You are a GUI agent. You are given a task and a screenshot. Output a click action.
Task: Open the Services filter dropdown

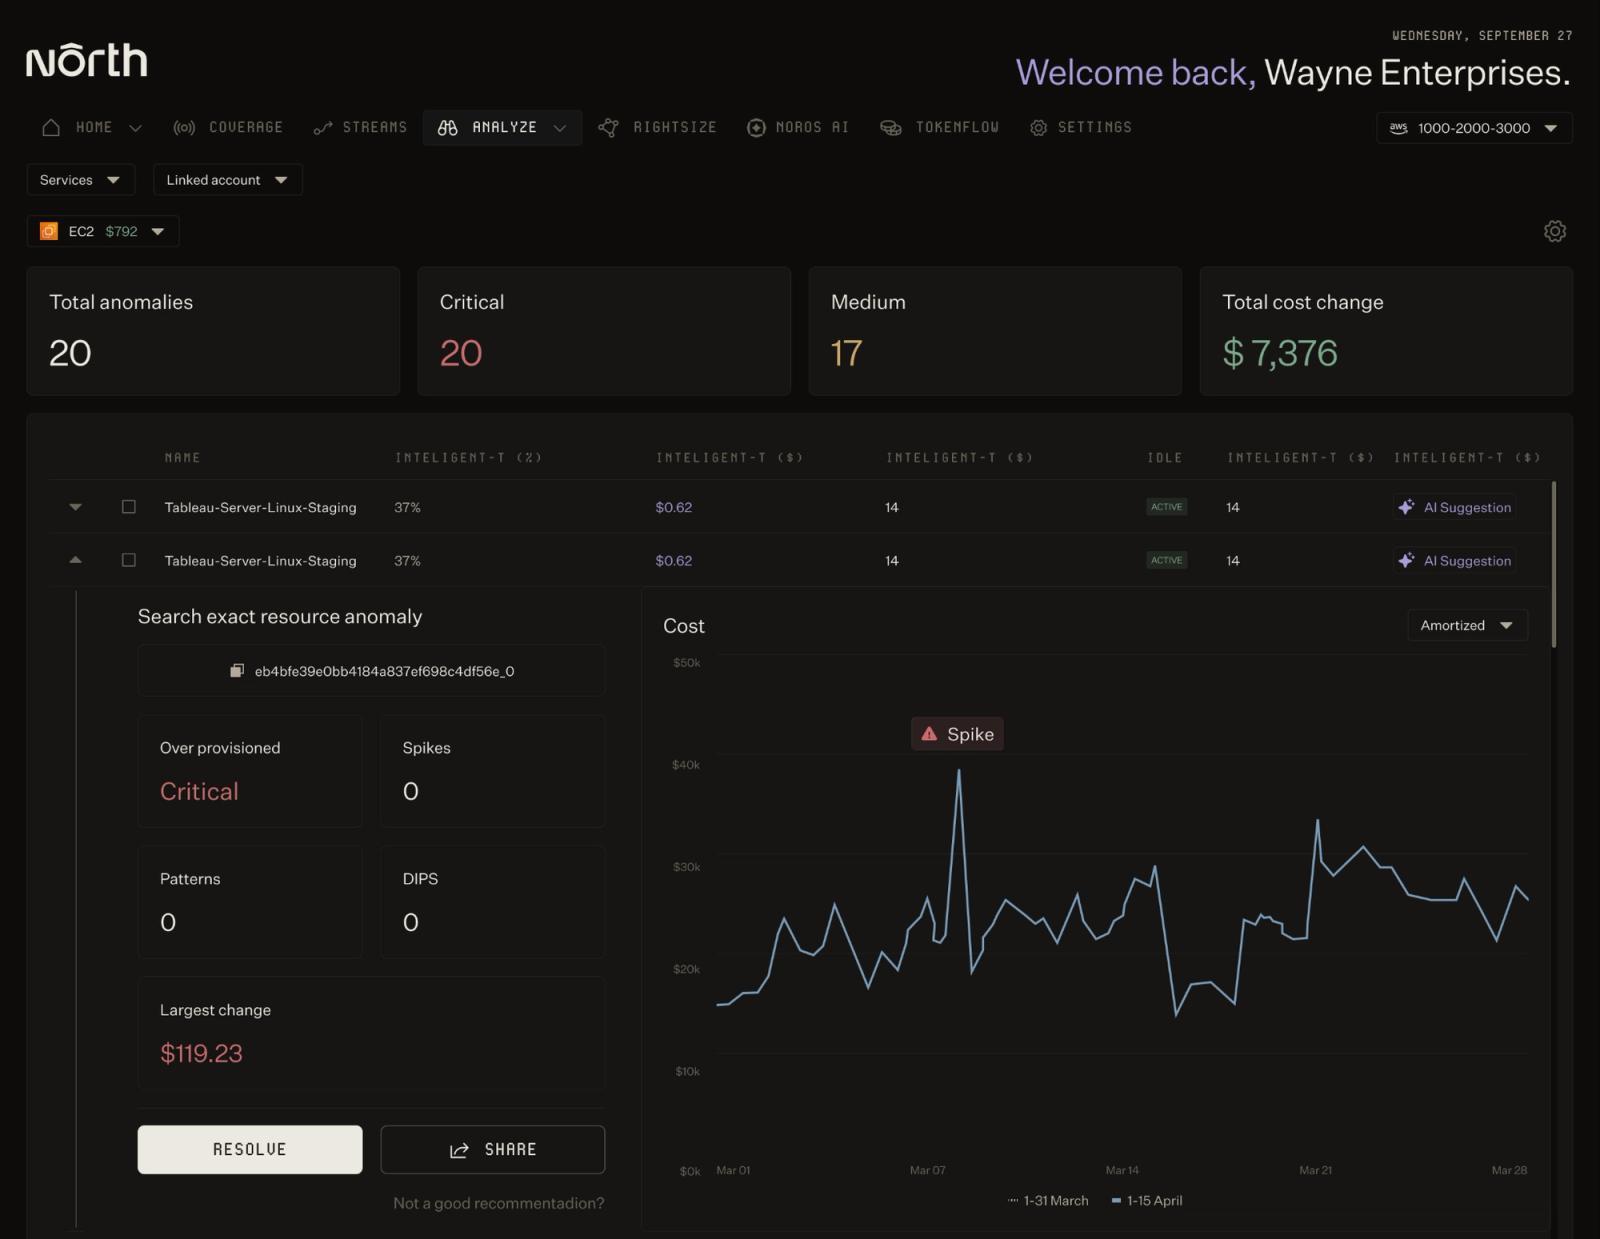(80, 180)
